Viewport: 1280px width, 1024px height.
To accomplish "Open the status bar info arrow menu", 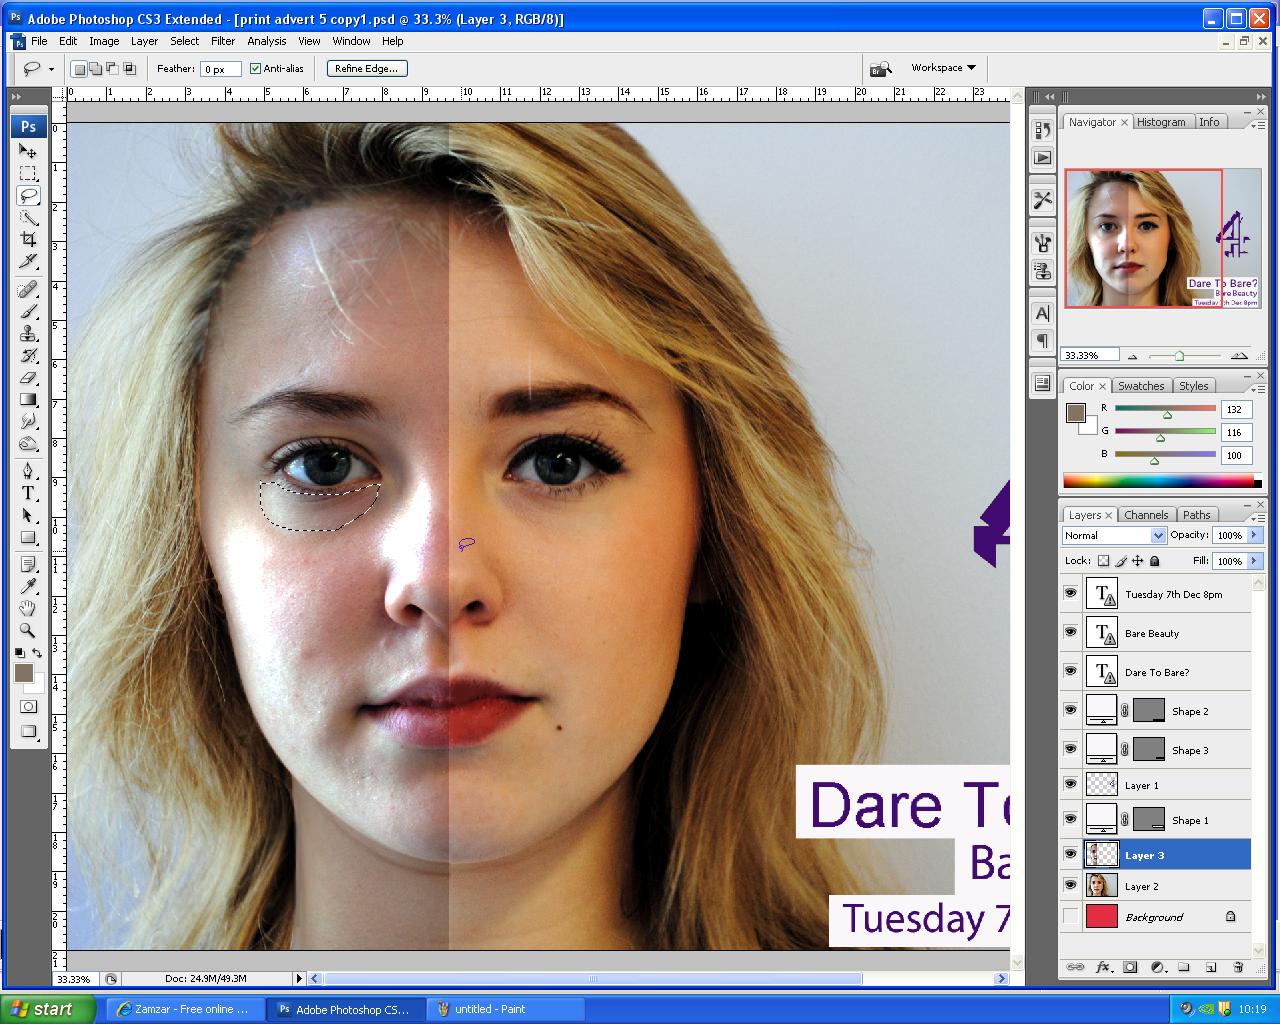I will click(298, 978).
